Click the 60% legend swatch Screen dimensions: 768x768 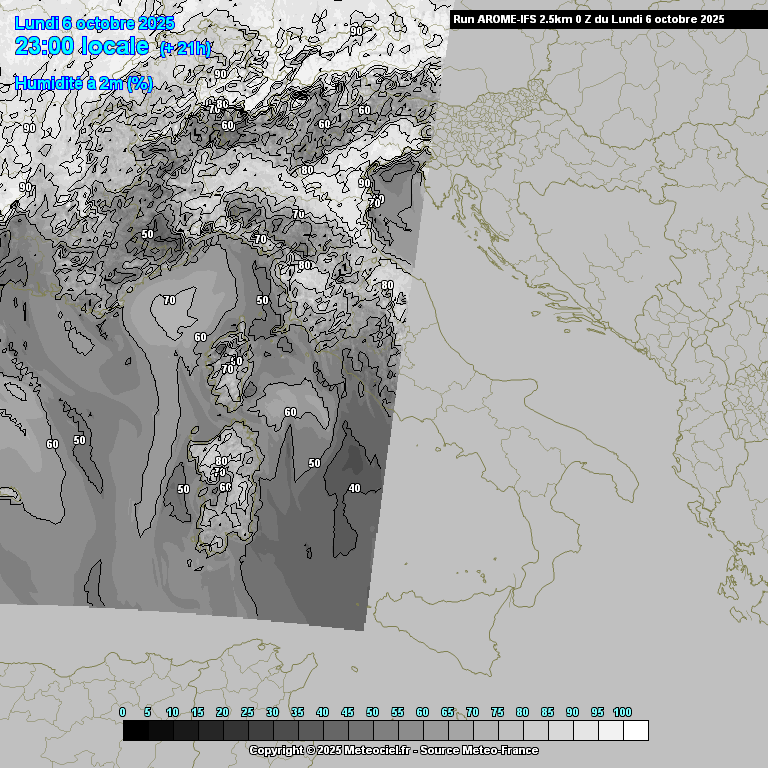(x=435, y=731)
